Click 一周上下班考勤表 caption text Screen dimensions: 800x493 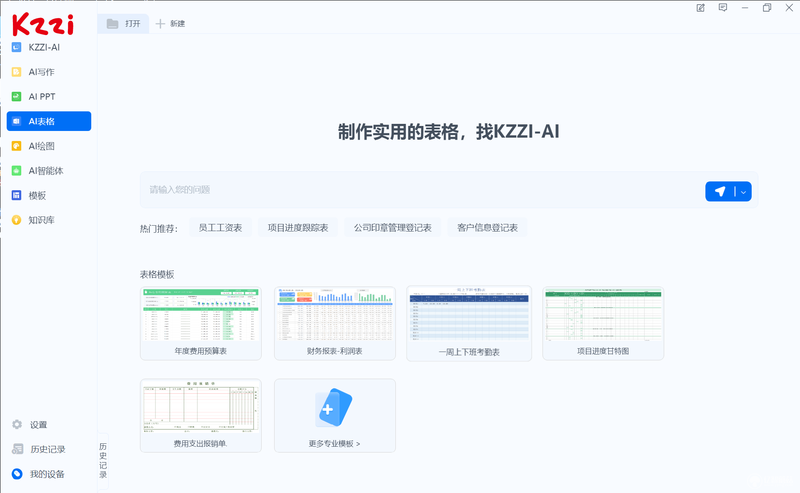tap(469, 352)
